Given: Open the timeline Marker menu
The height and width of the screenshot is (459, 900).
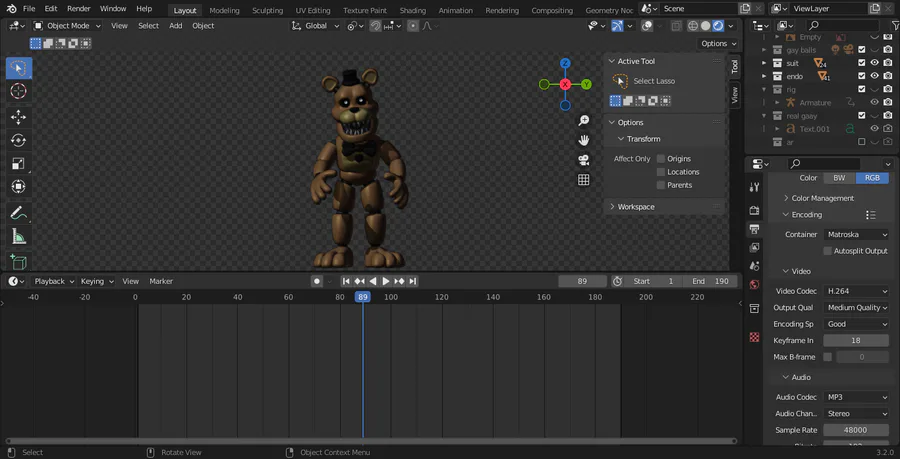Looking at the screenshot, I should [161, 281].
